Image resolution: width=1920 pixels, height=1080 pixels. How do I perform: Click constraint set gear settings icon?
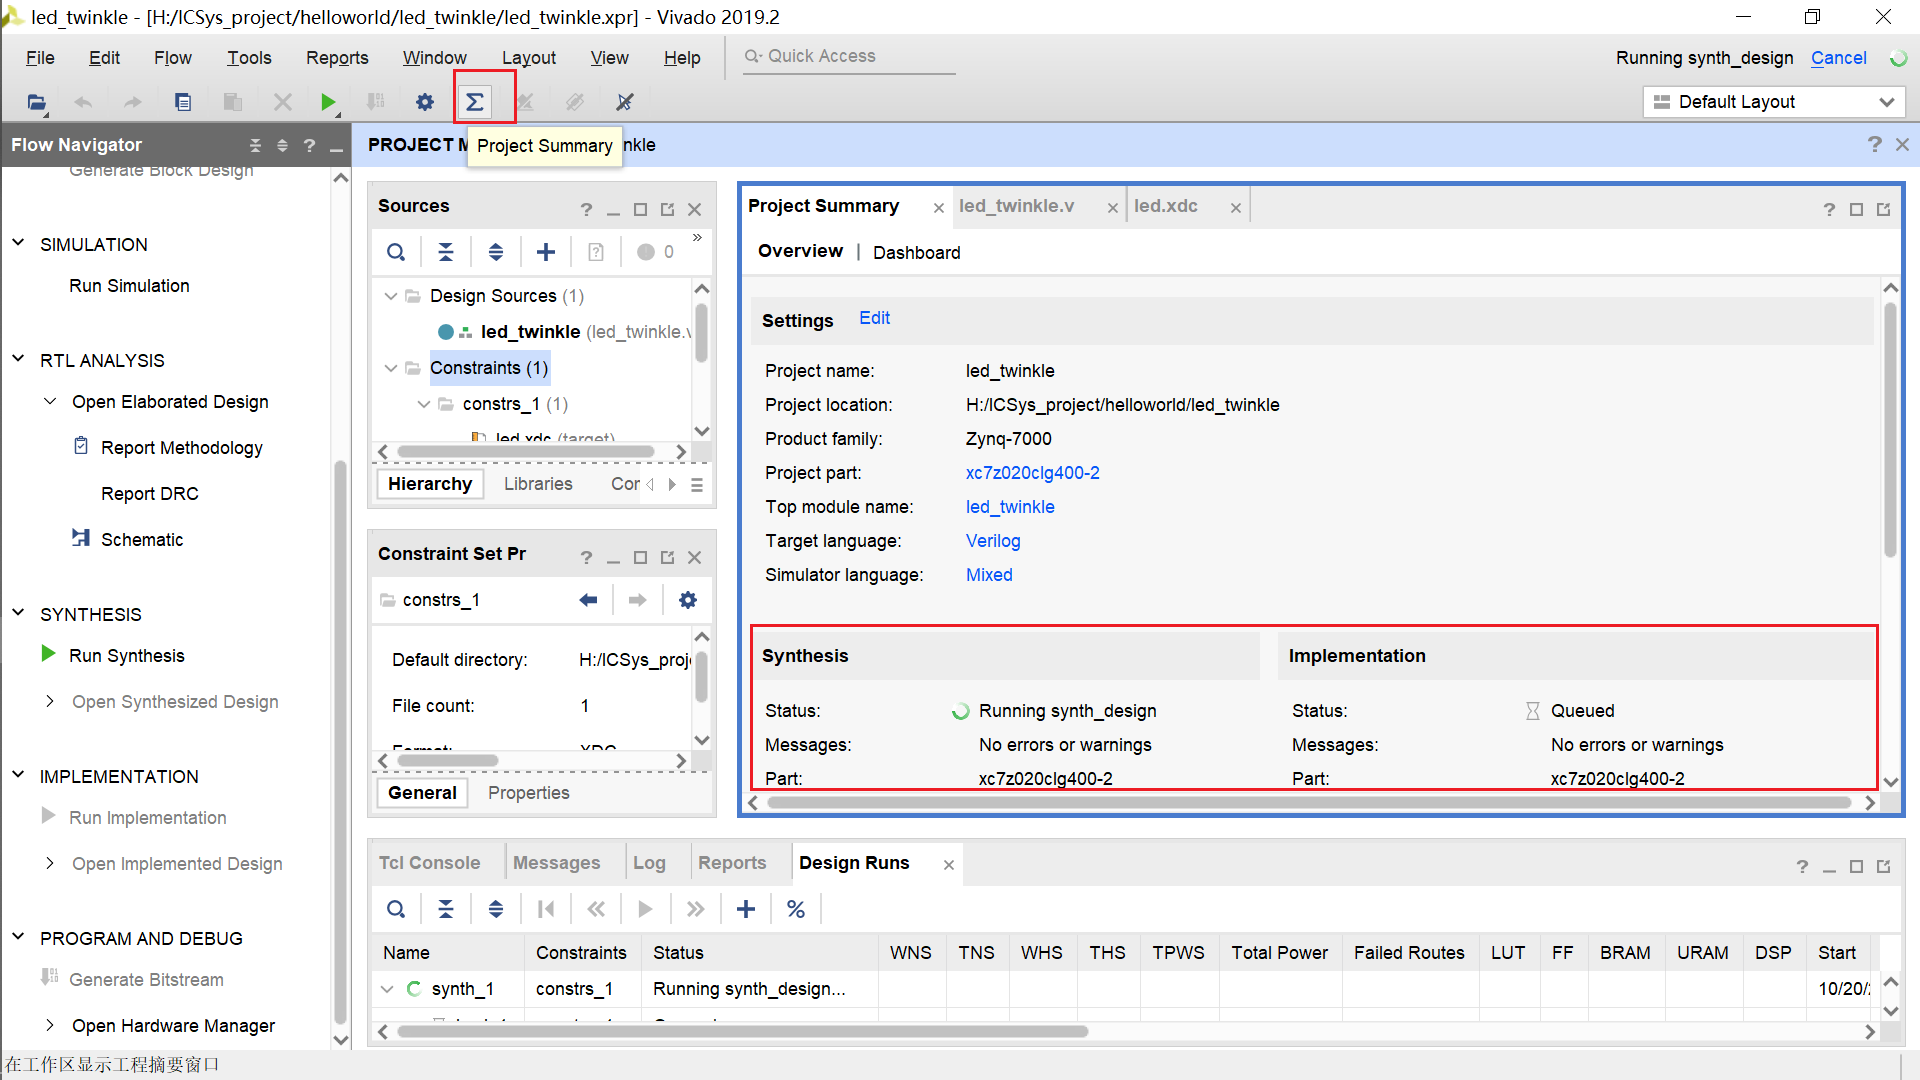click(x=688, y=600)
